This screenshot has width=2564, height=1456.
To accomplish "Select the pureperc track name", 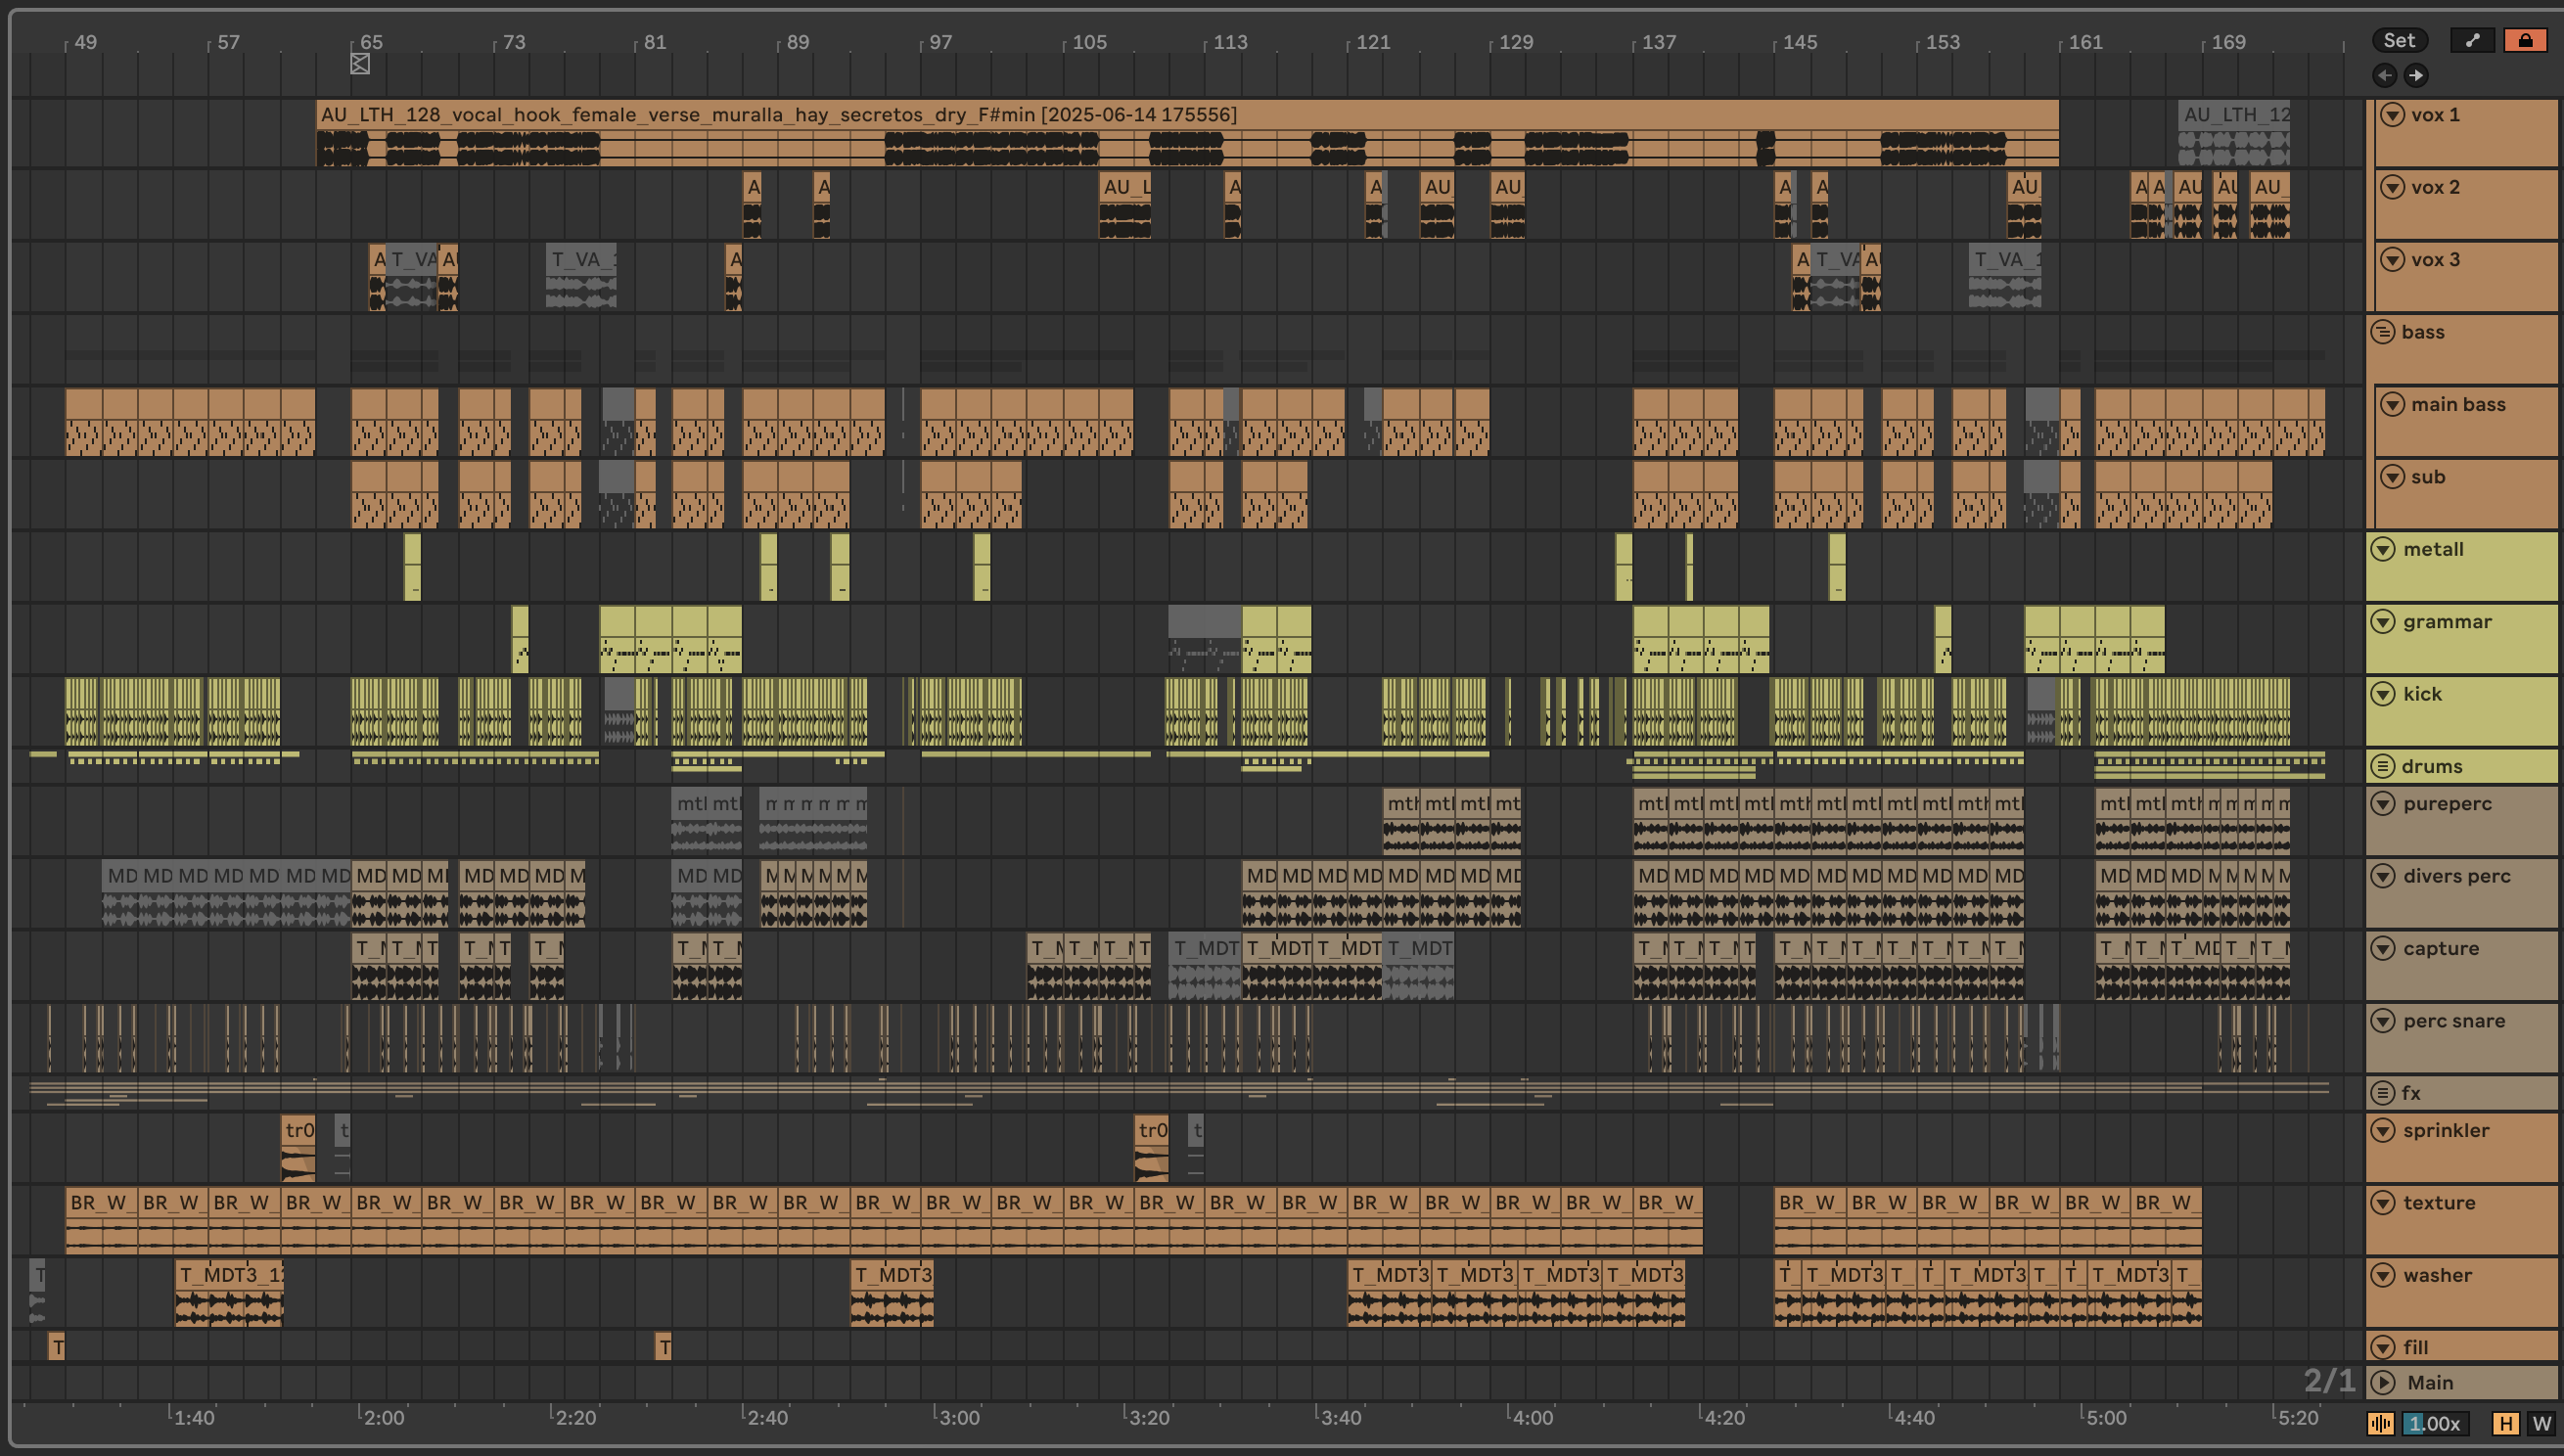I will coord(2447,804).
